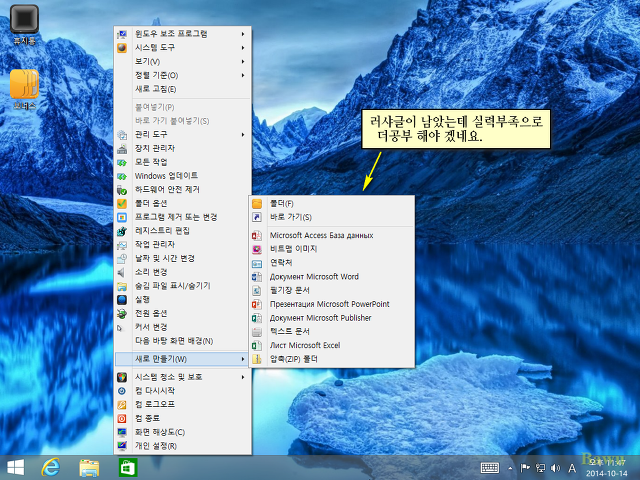Viewport: 640px width, 480px height.
Task: Click the volume icon in system tray
Action: coord(556,468)
